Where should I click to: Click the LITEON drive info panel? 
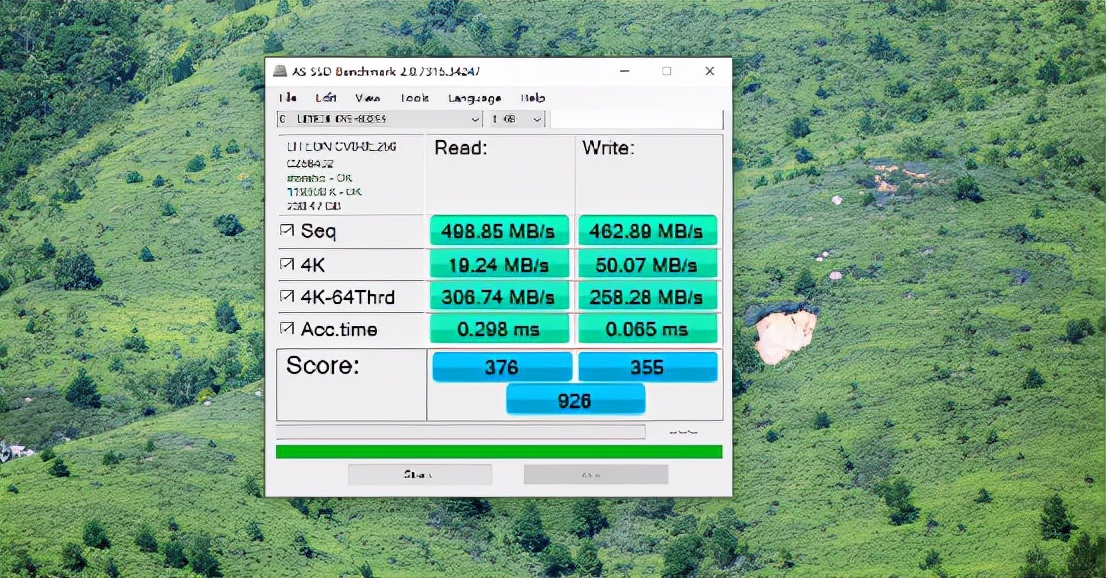click(350, 175)
